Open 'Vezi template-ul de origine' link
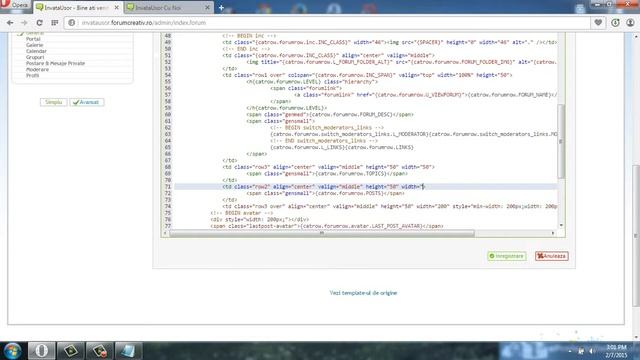640x360 pixels. pyautogui.click(x=363, y=293)
